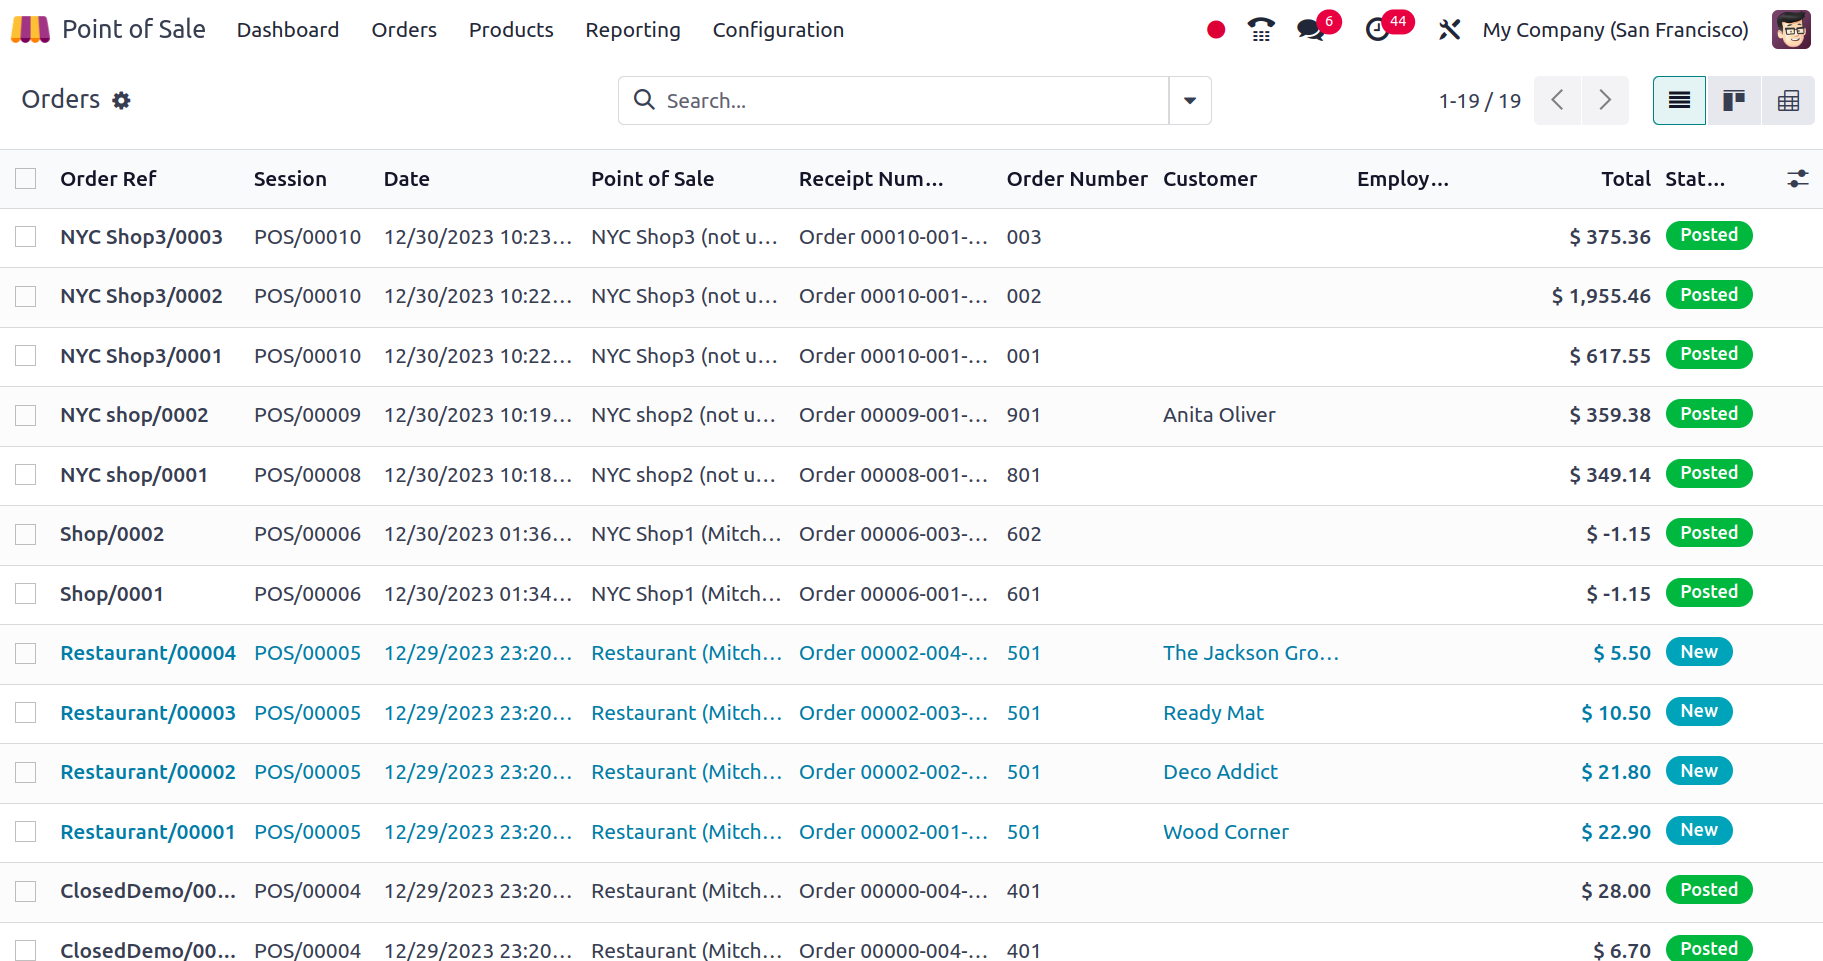Viewport: 1823px width, 961px height.
Task: Check the box for NYC Shop3/0003
Action: 26,237
